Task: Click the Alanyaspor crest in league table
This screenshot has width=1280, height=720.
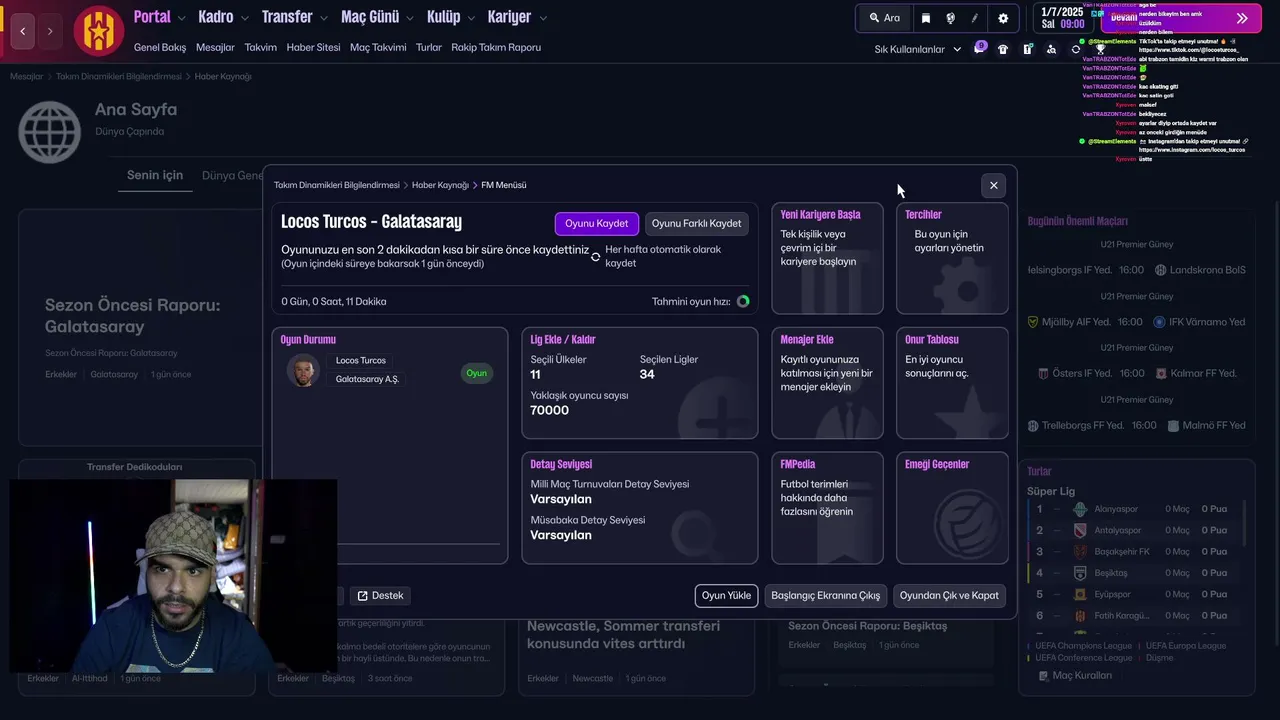Action: click(x=1080, y=509)
